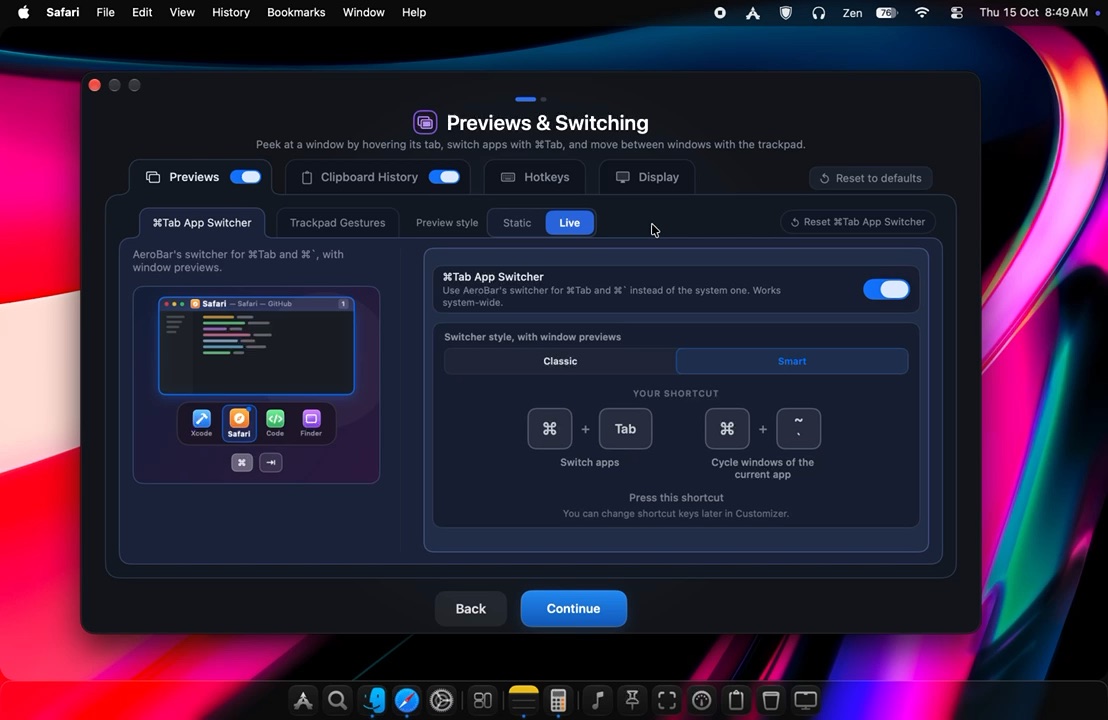The image size is (1108, 720).
Task: Click the ⌘ keycap below the switcher preview
Action: click(x=242, y=462)
